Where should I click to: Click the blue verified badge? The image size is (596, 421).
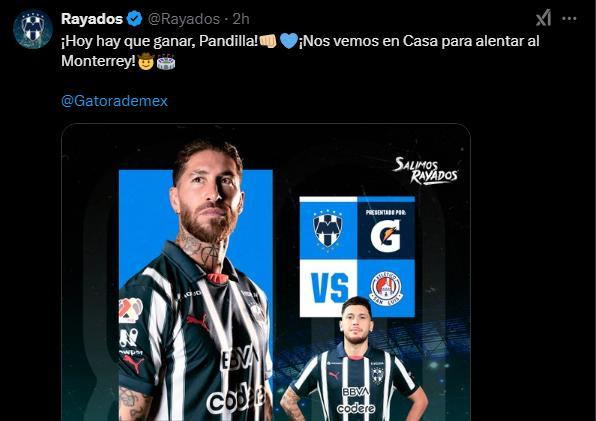point(134,19)
